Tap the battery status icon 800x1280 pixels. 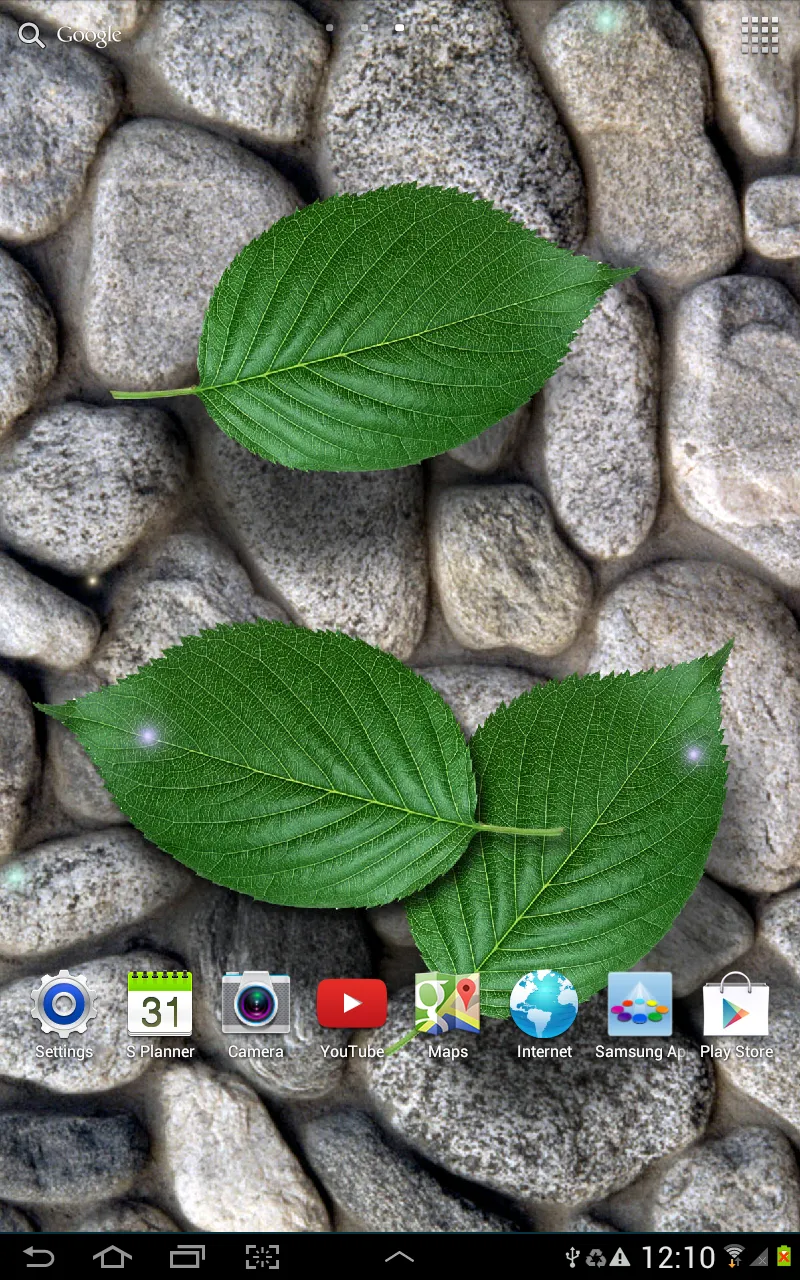click(785, 1257)
